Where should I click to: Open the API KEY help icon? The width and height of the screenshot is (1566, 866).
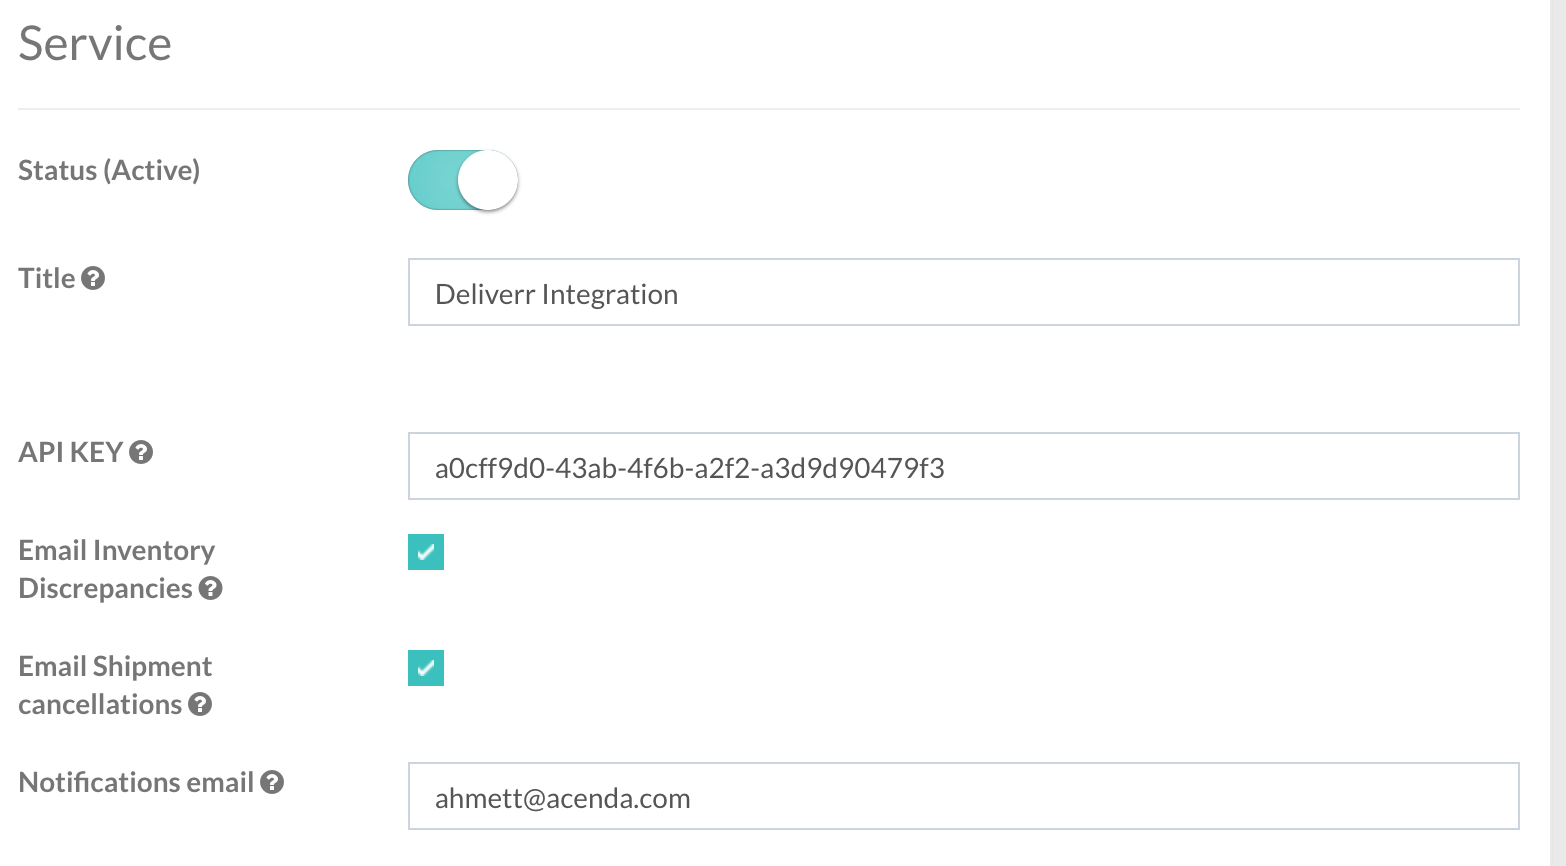141,452
